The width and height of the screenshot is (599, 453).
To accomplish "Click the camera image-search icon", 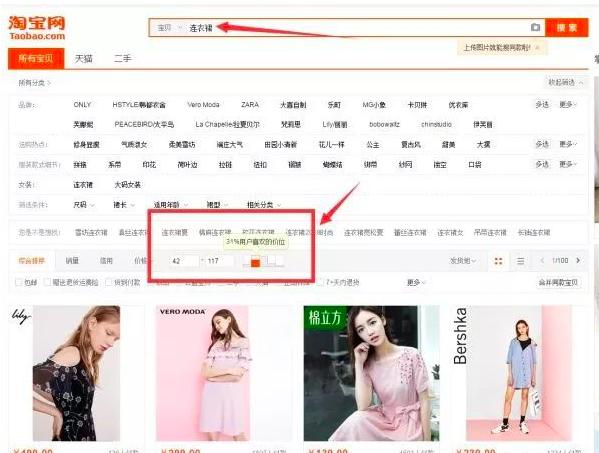I will 535,28.
